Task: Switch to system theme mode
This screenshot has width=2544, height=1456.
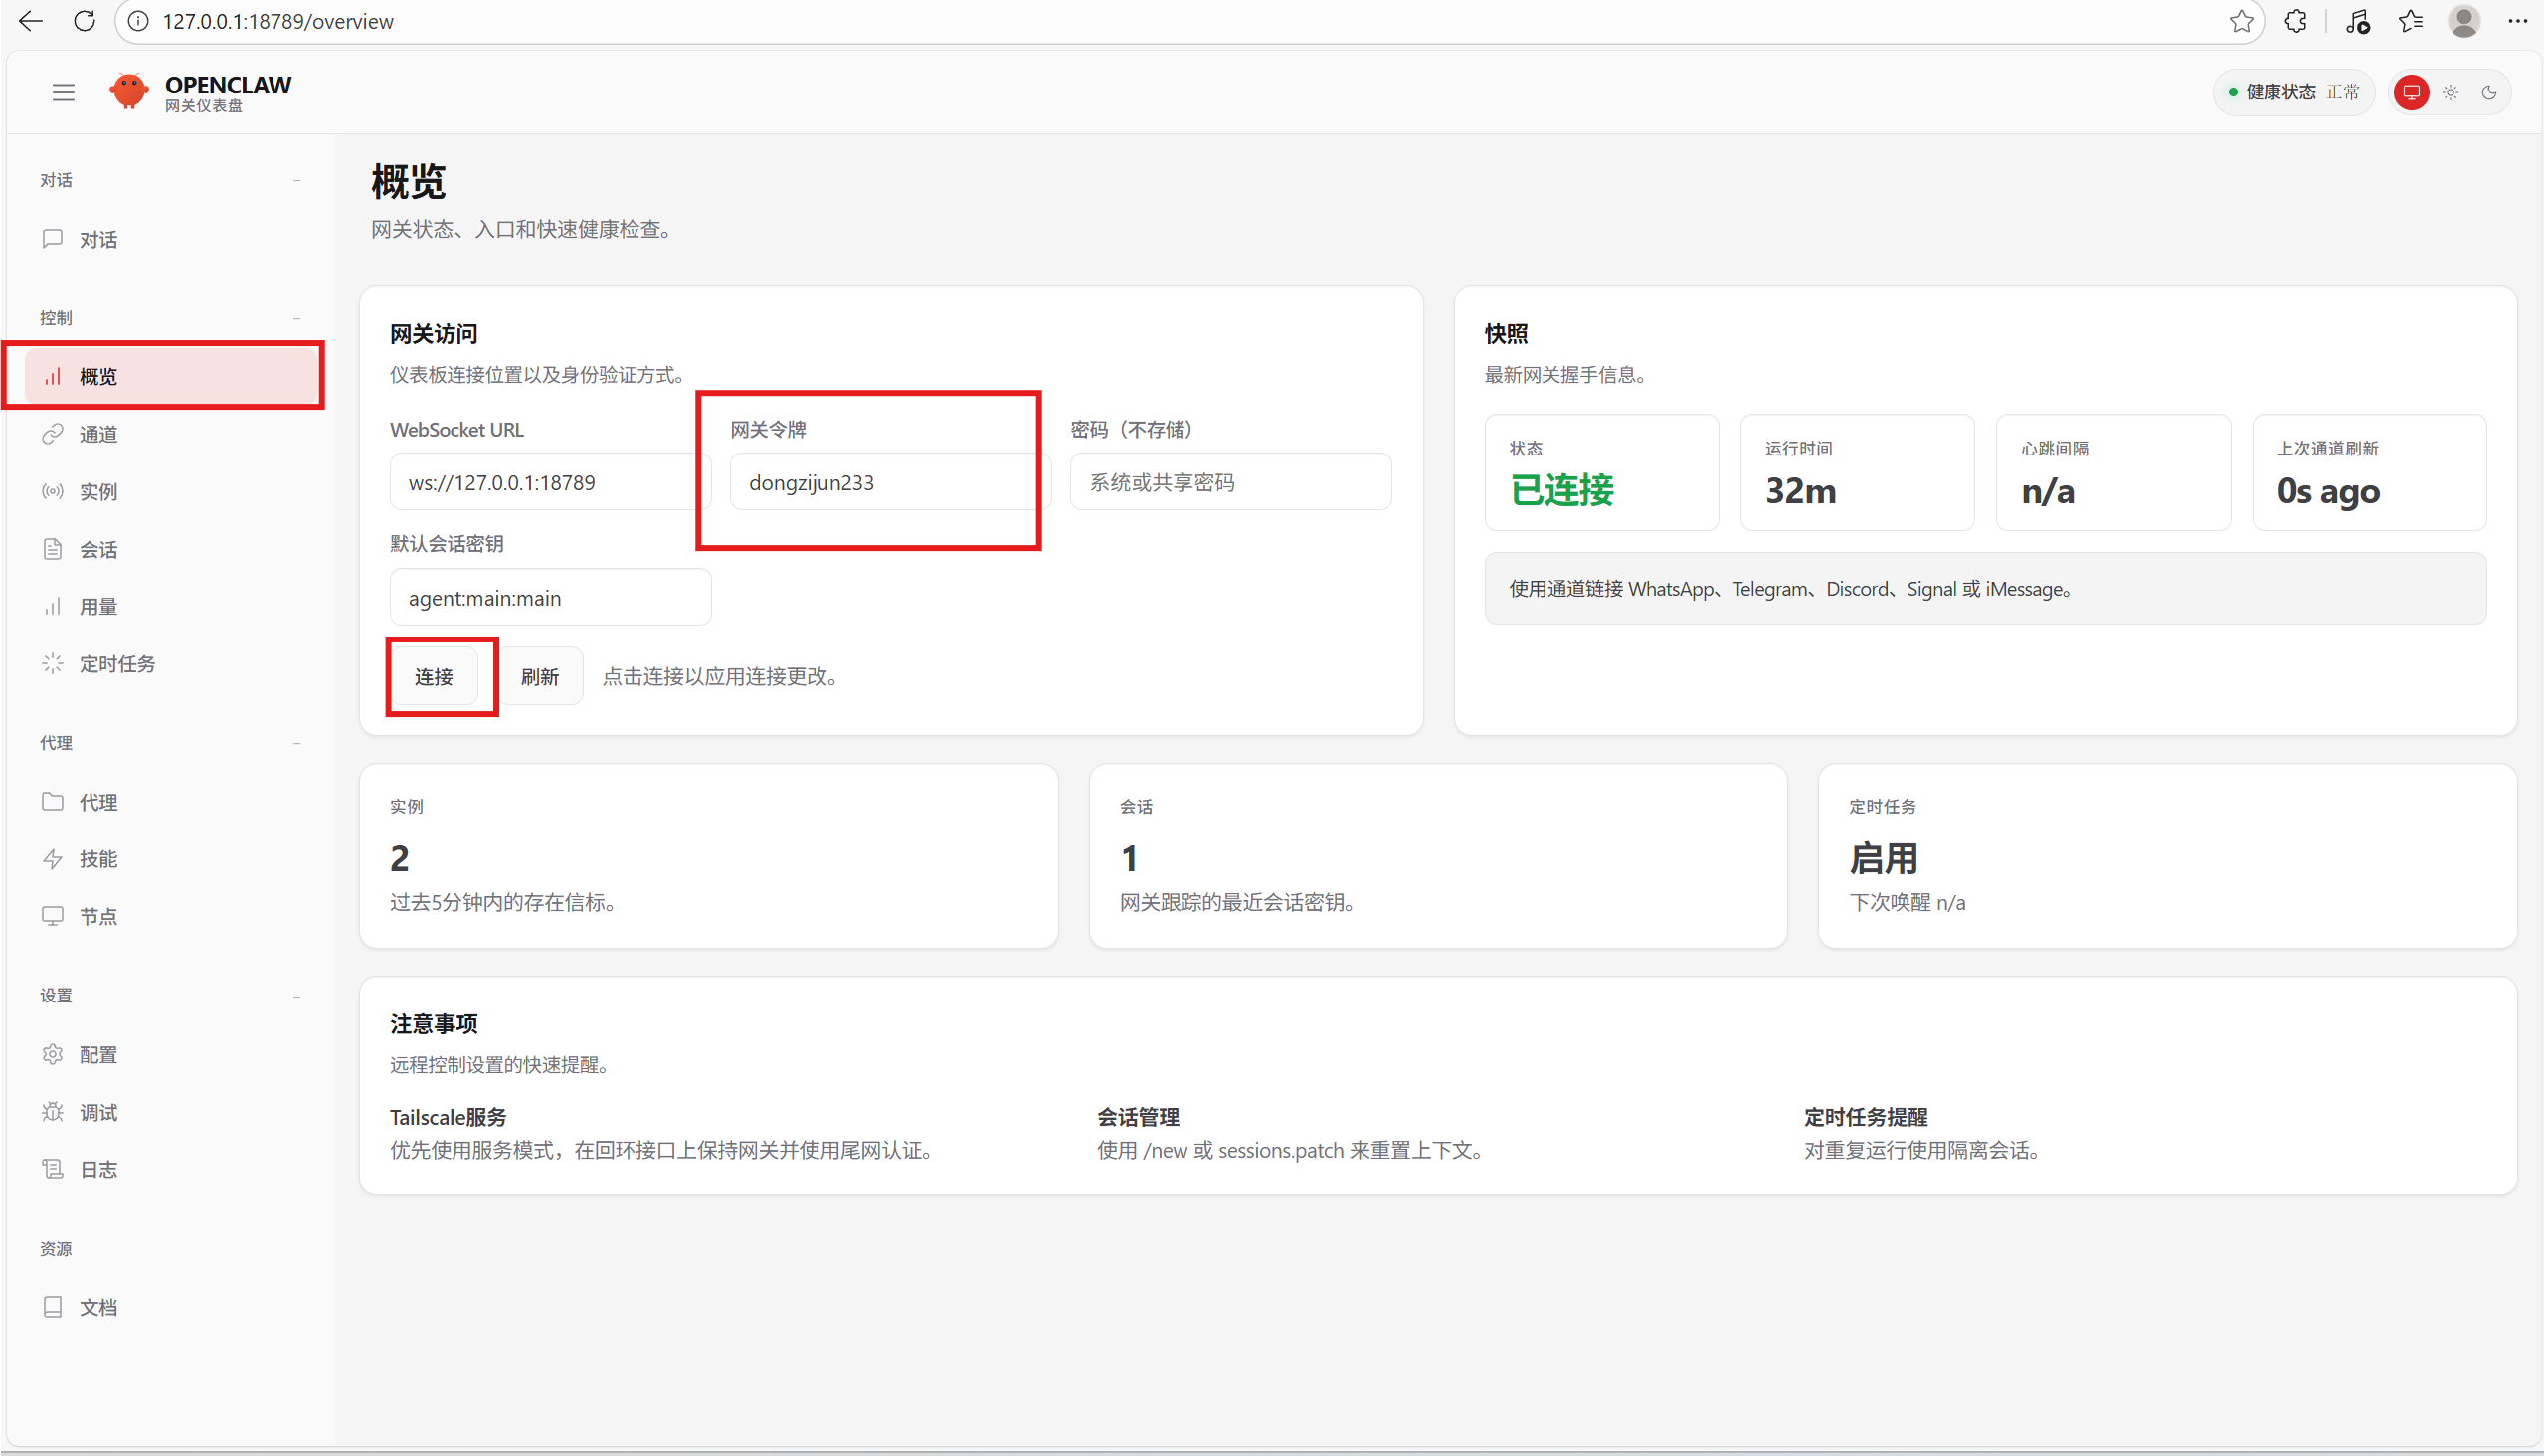Action: (2411, 93)
